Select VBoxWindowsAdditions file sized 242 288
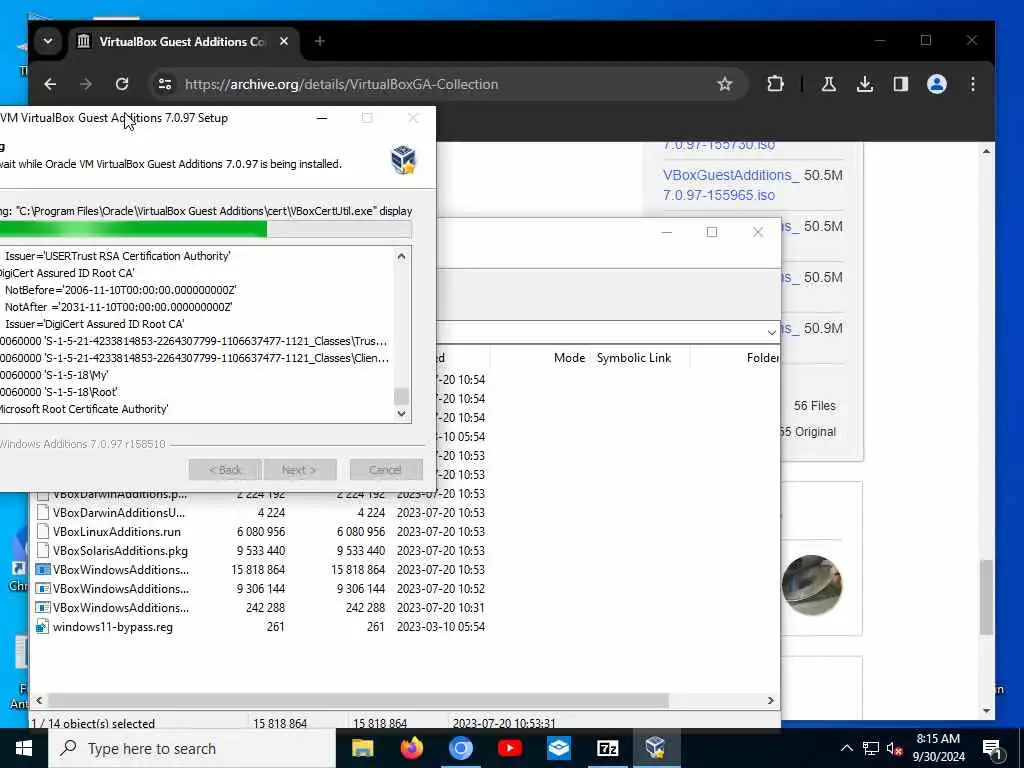Screen dimensions: 1024x768 121,607
